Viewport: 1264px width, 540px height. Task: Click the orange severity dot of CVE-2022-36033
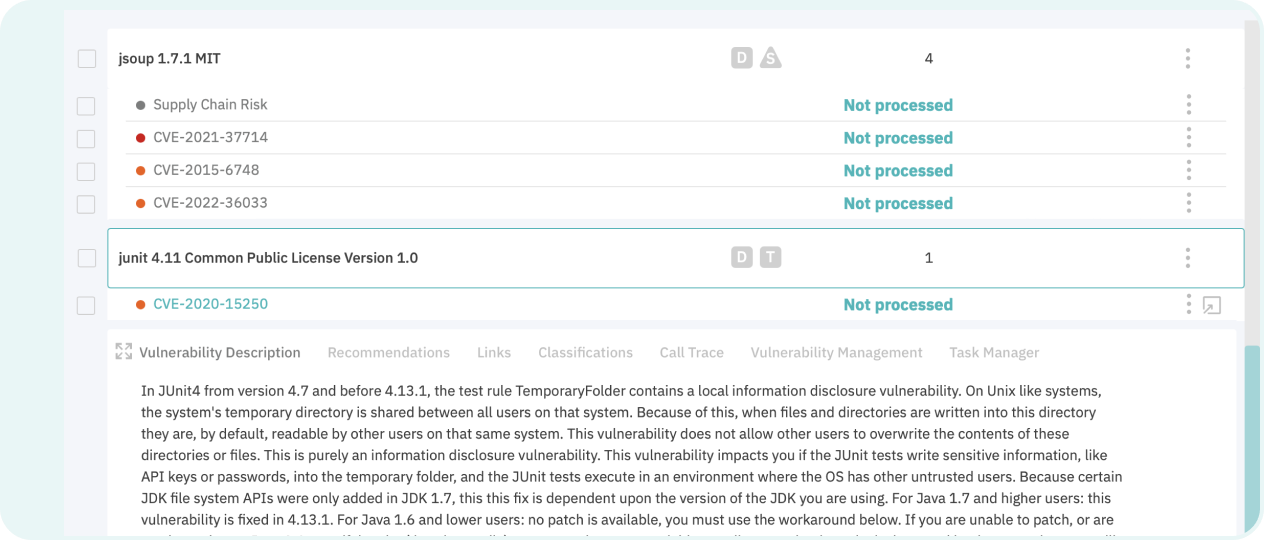coord(141,204)
